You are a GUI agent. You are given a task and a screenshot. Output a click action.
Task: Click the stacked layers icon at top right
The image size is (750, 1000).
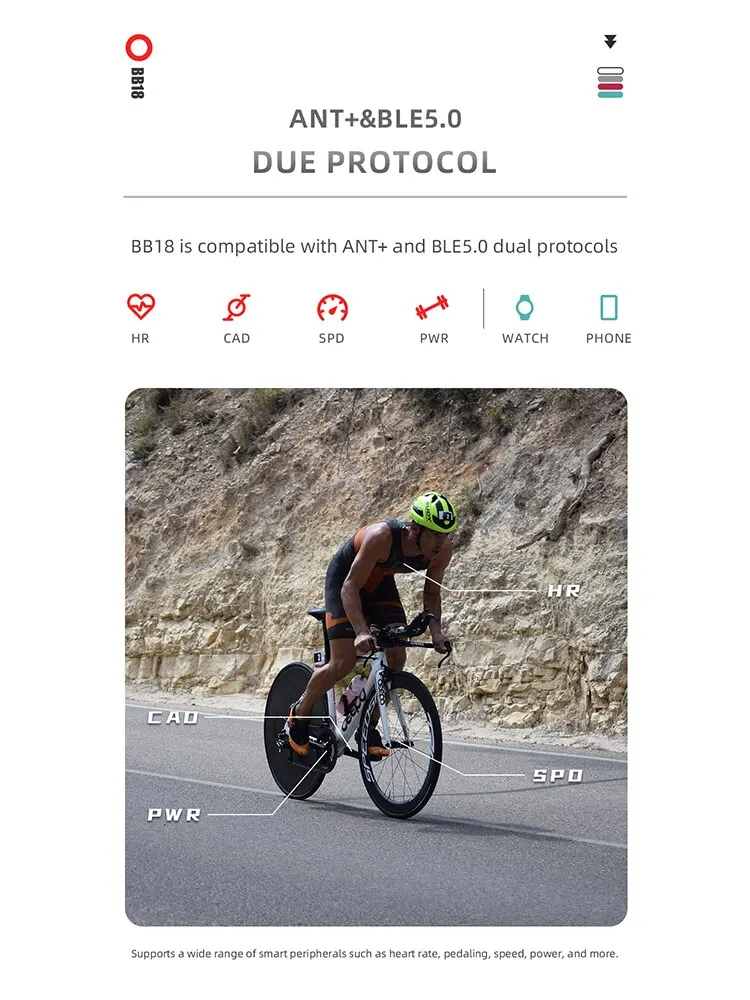[x=610, y=82]
